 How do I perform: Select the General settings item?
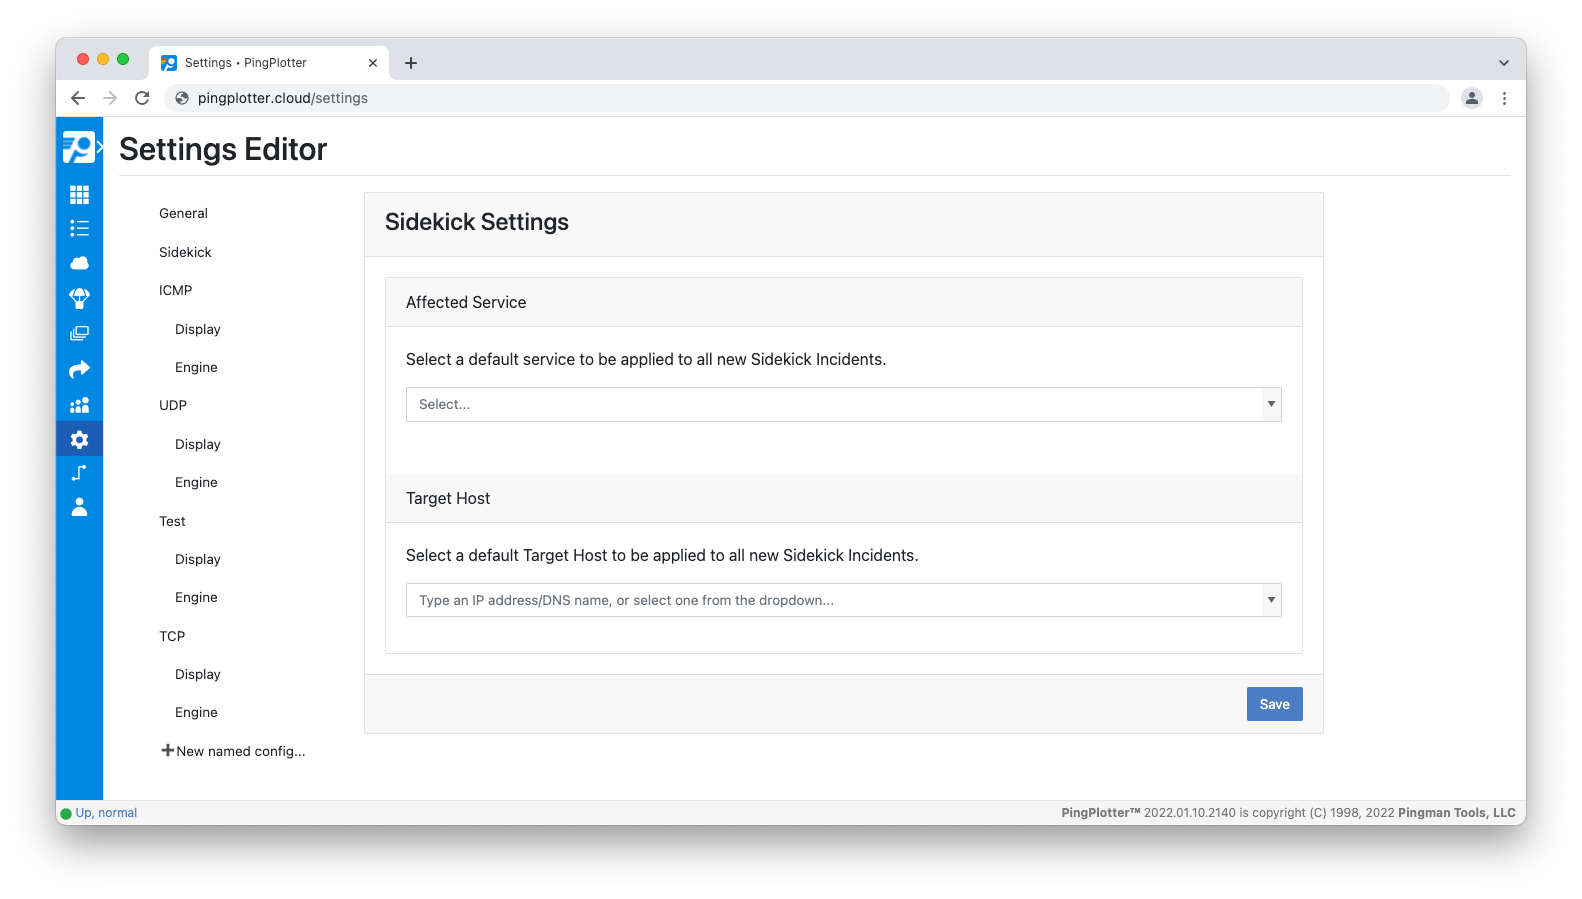(183, 213)
